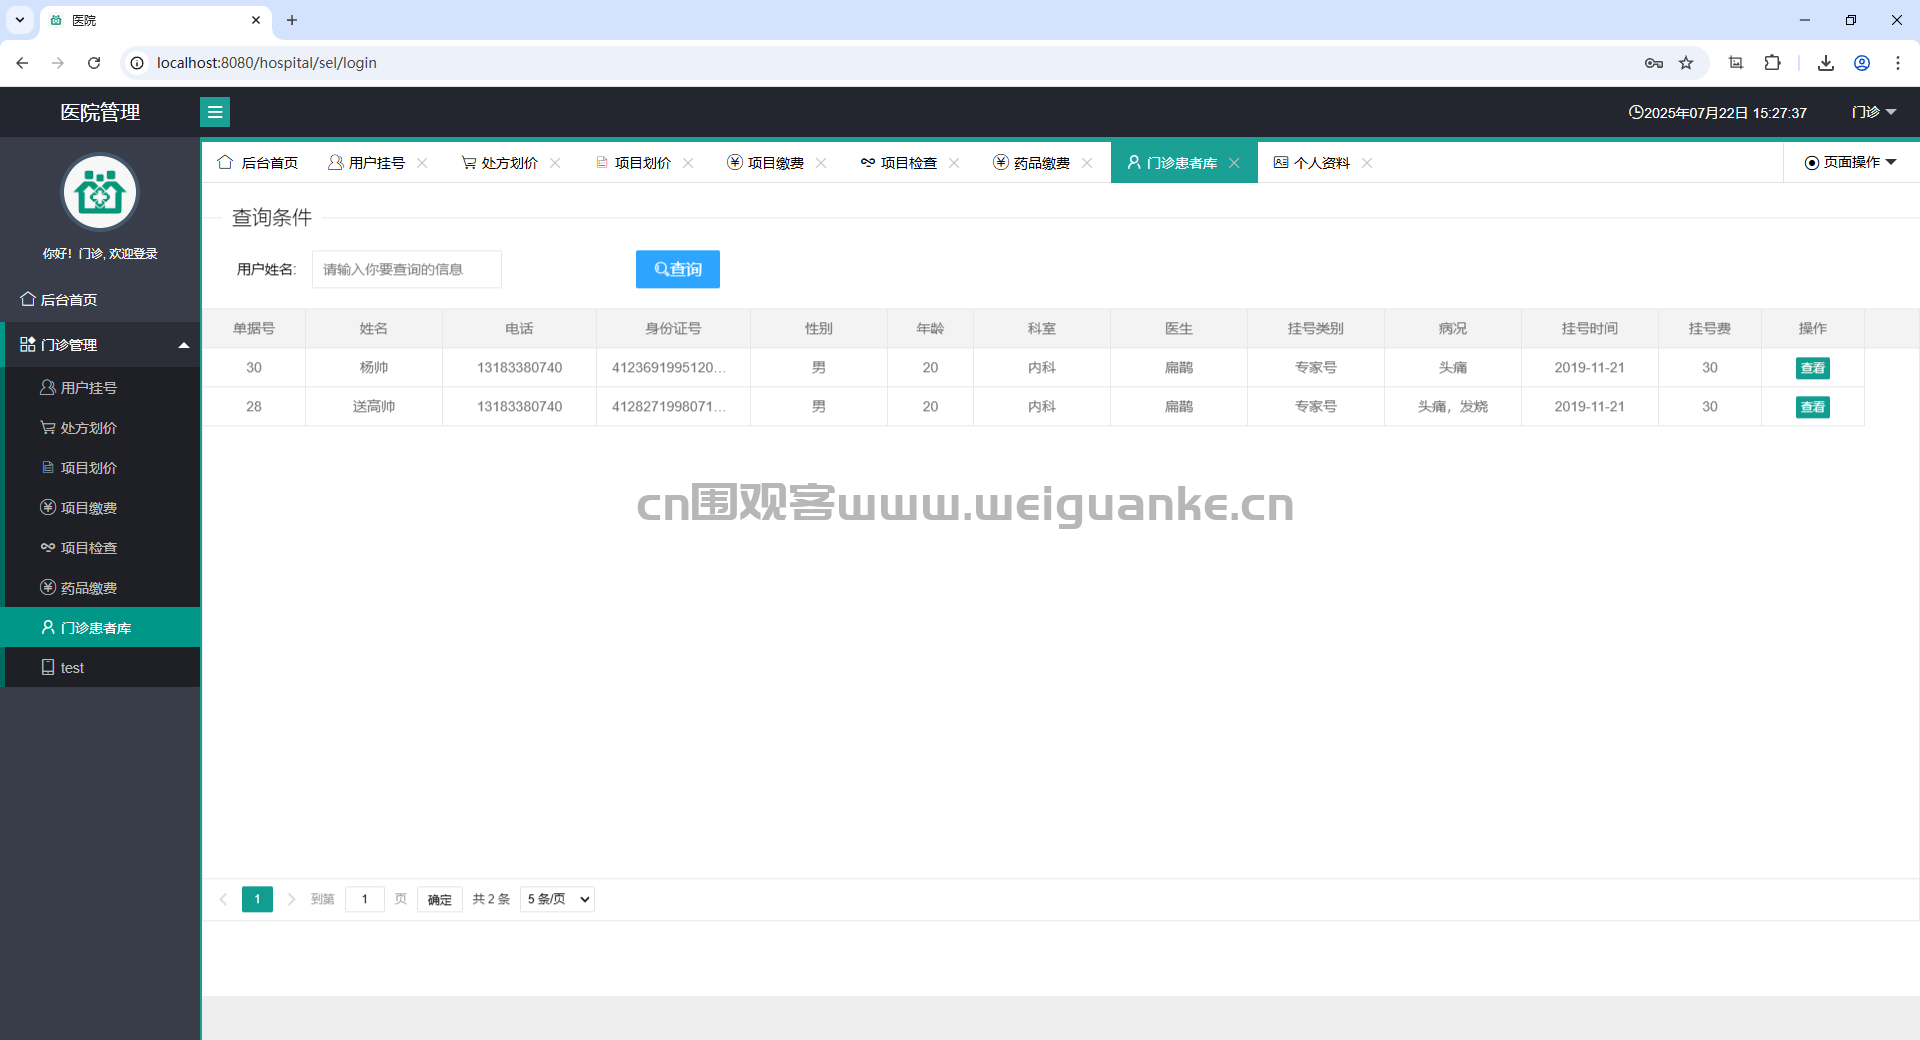This screenshot has width=1920, height=1040.
Task: Open the 5 条/页 page size dropdown
Action: (557, 899)
